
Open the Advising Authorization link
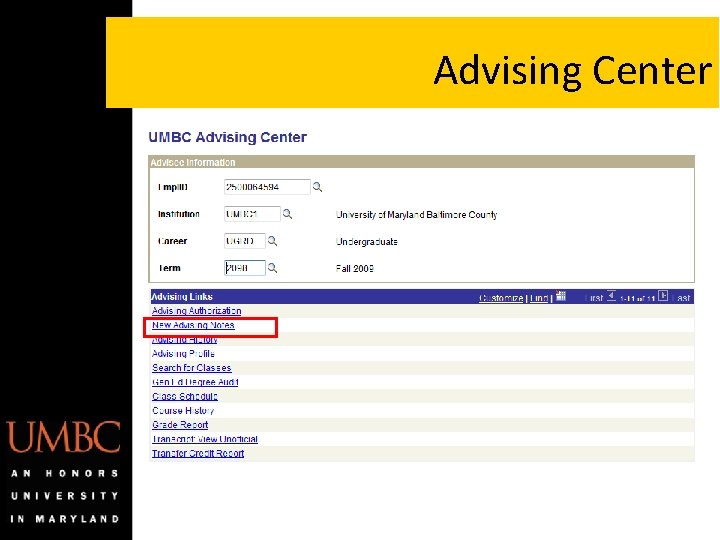(197, 311)
